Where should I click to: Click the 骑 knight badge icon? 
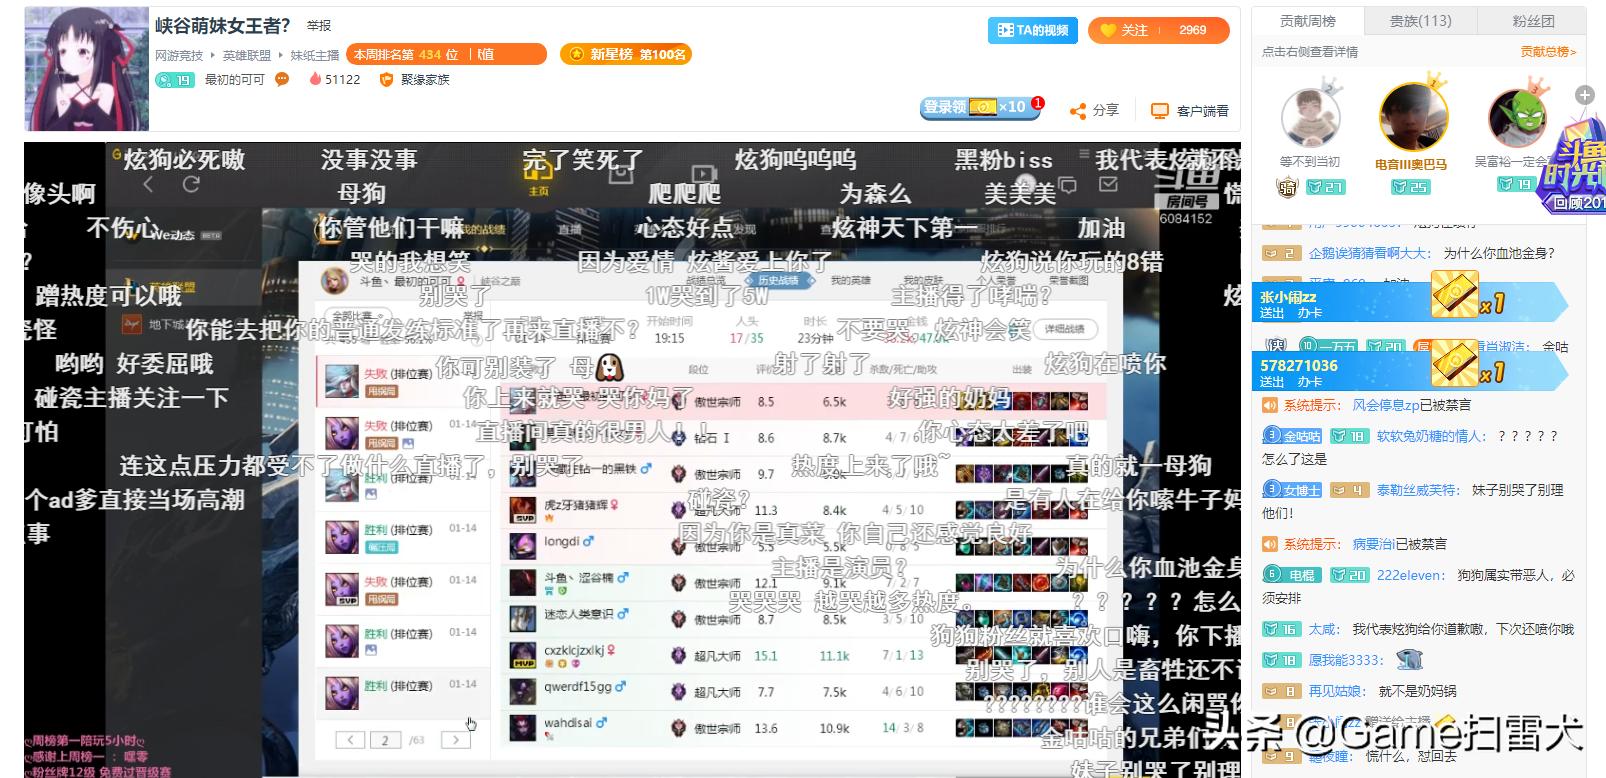[1287, 186]
